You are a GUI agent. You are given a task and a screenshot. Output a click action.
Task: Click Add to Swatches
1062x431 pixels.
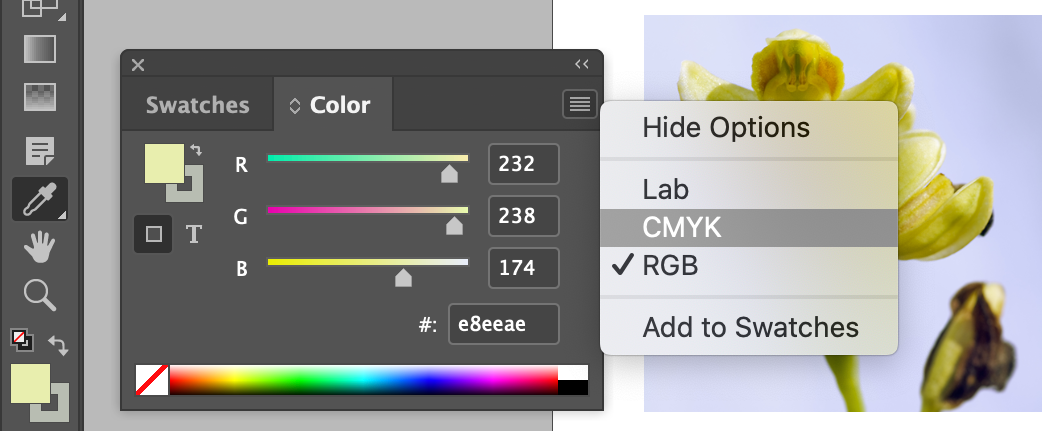coord(748,328)
